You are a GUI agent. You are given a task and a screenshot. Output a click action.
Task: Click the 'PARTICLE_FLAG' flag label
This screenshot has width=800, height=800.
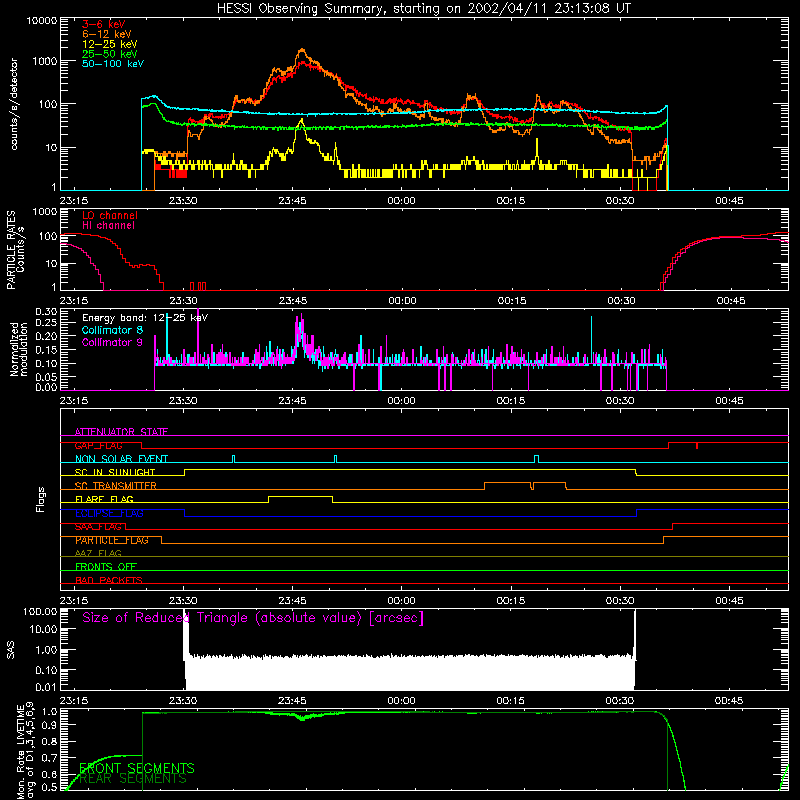(x=112, y=540)
